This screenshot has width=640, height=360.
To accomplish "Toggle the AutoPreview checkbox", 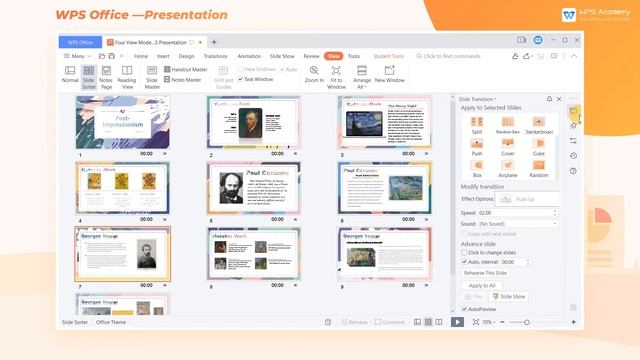I will [464, 309].
